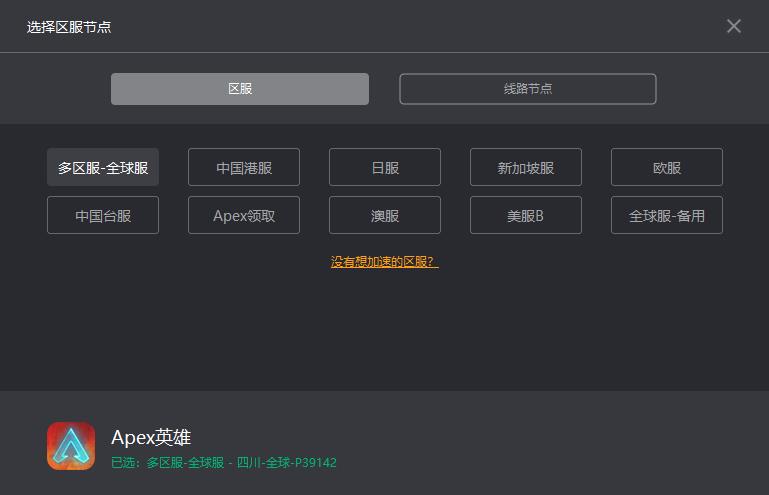Select 日服 server region
This screenshot has width=769, height=495.
[385, 168]
